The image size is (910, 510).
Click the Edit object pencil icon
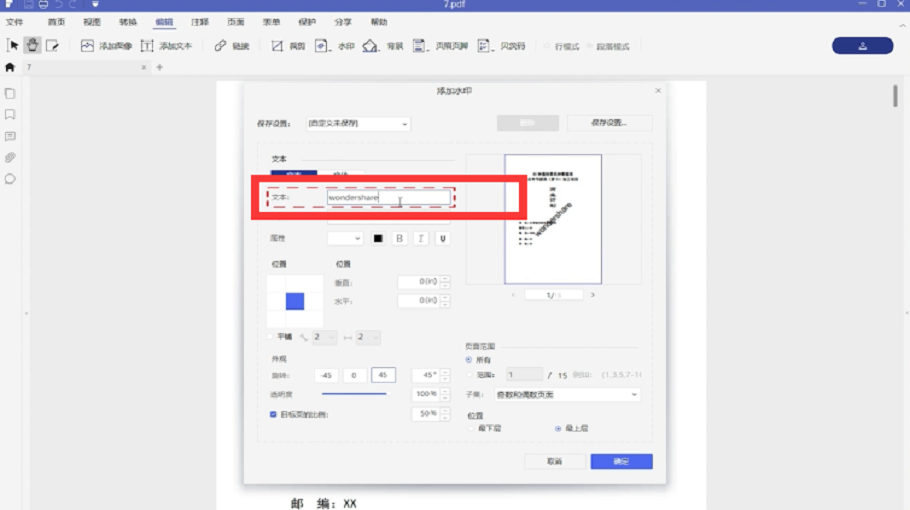pos(52,45)
